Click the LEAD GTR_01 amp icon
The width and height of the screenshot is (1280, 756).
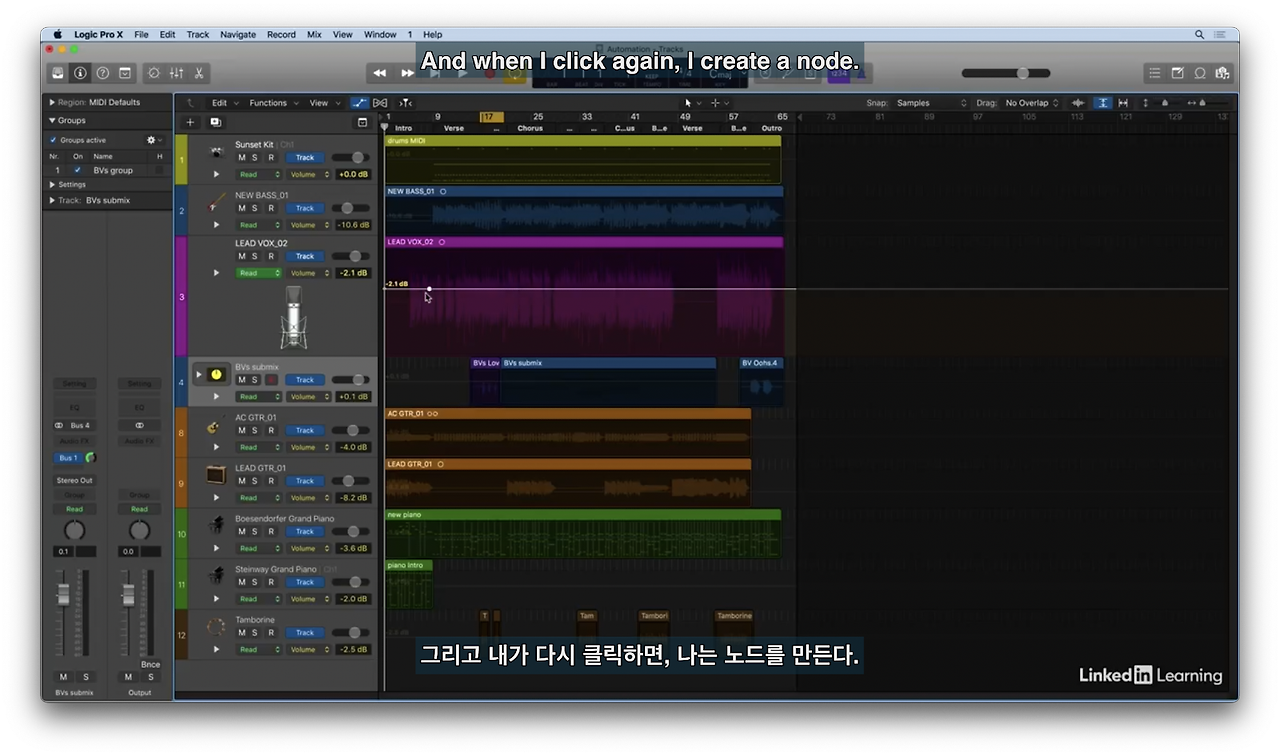click(216, 476)
